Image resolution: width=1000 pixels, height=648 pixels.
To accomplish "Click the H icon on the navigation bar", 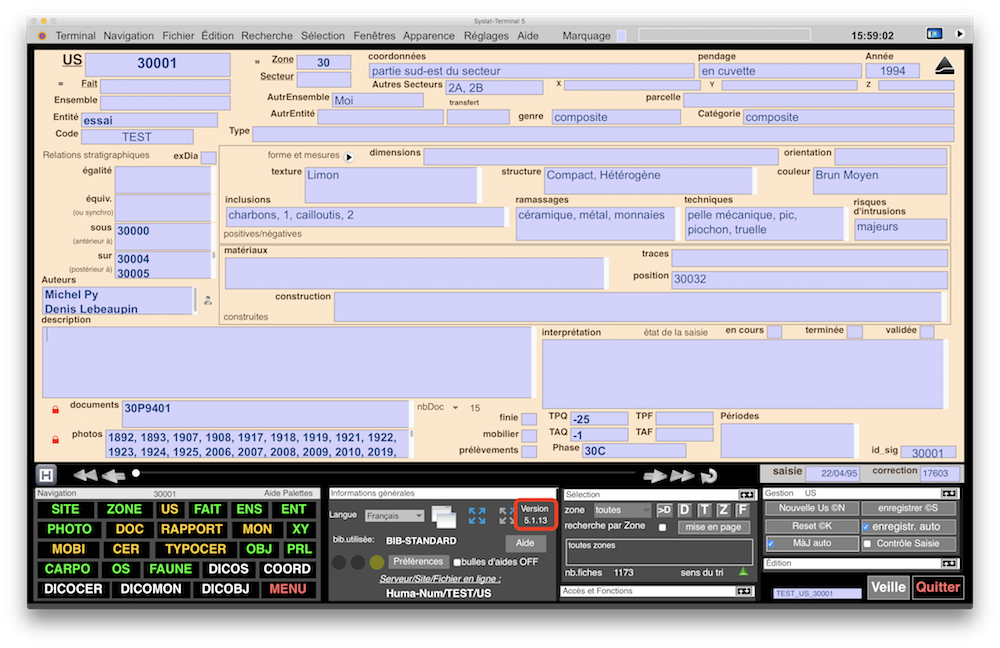I will coord(46,475).
